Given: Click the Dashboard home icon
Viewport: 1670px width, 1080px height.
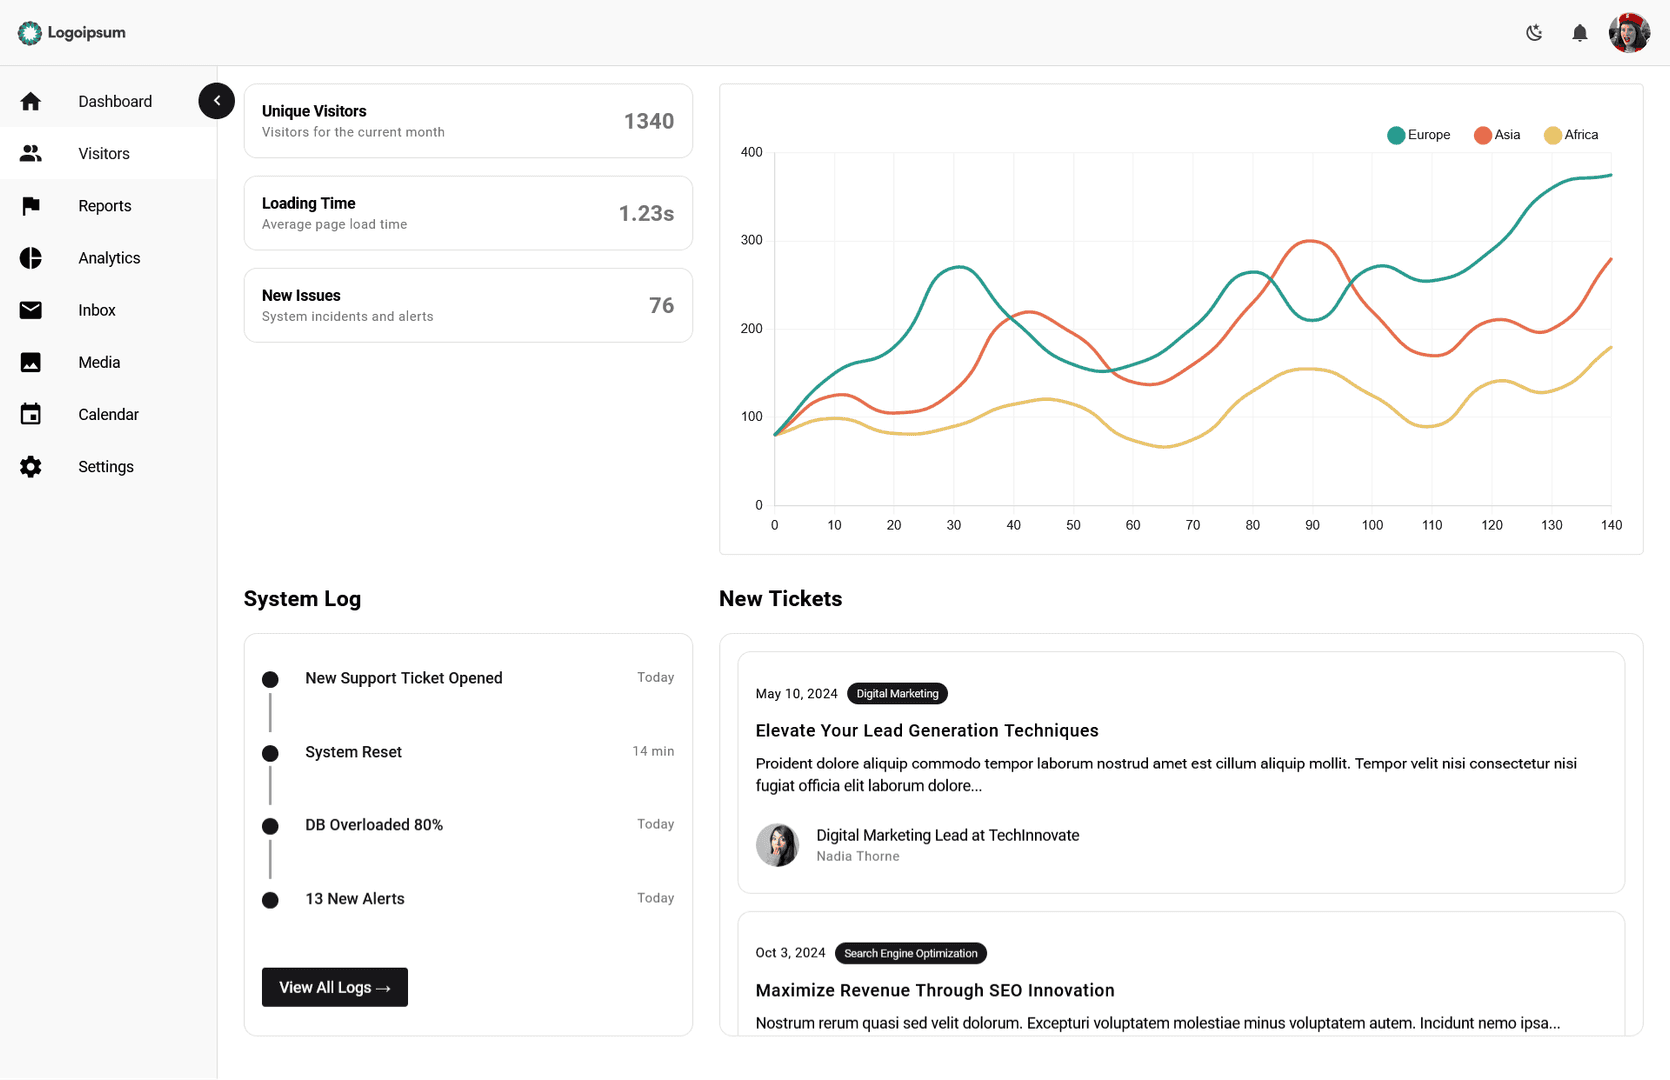Looking at the screenshot, I should point(31,101).
